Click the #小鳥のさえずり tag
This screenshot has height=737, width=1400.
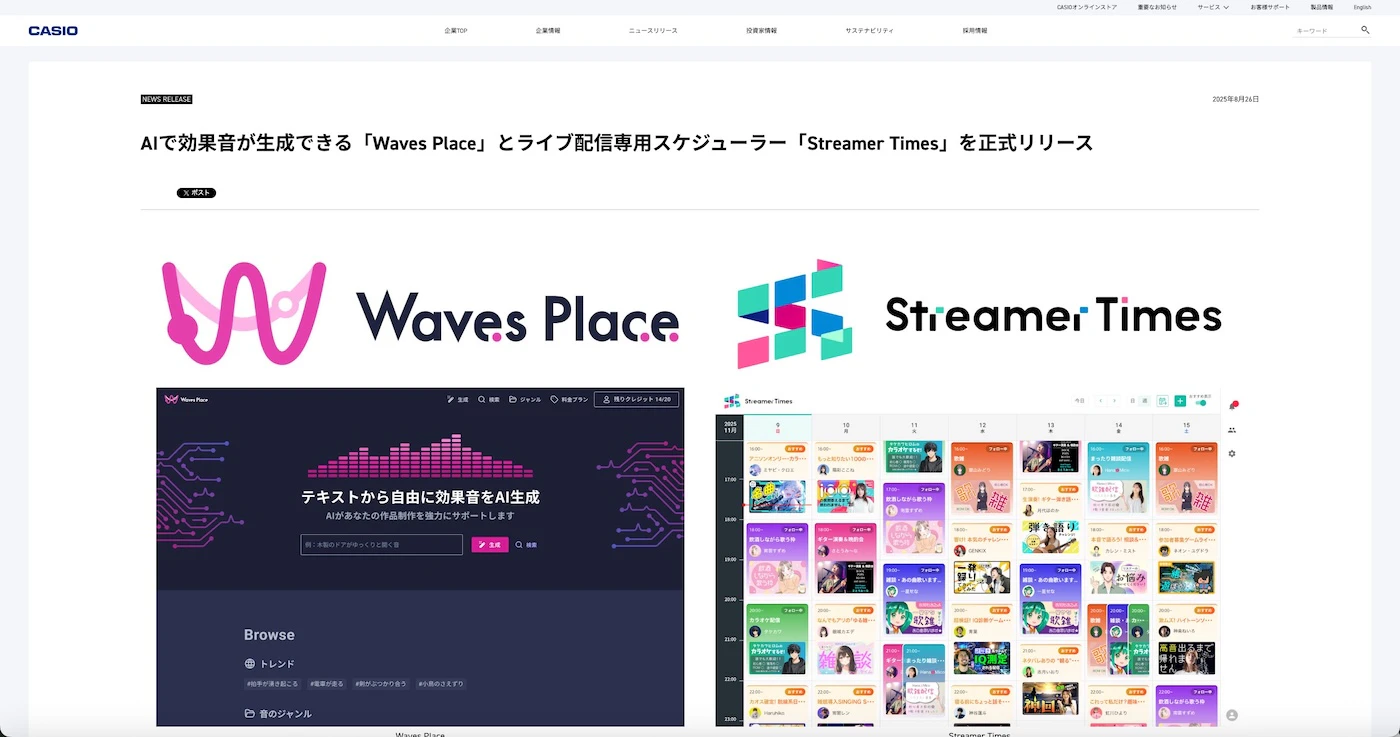[x=440, y=684]
